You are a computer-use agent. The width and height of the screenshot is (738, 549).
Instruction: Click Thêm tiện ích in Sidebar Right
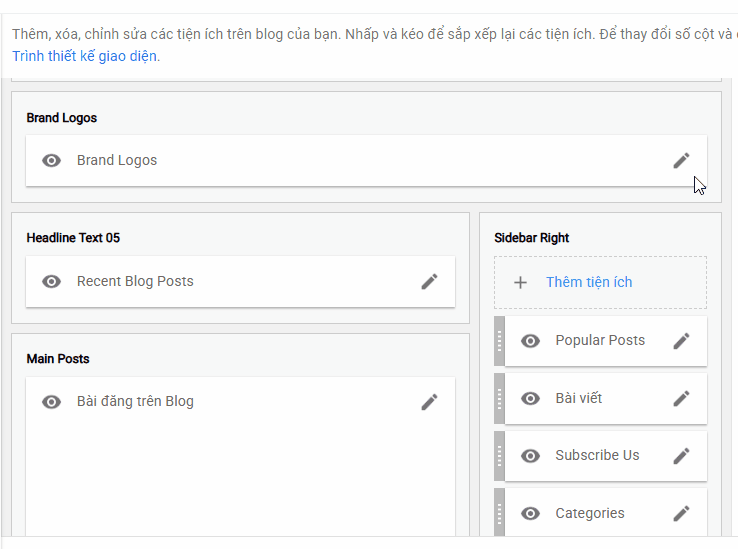click(589, 282)
